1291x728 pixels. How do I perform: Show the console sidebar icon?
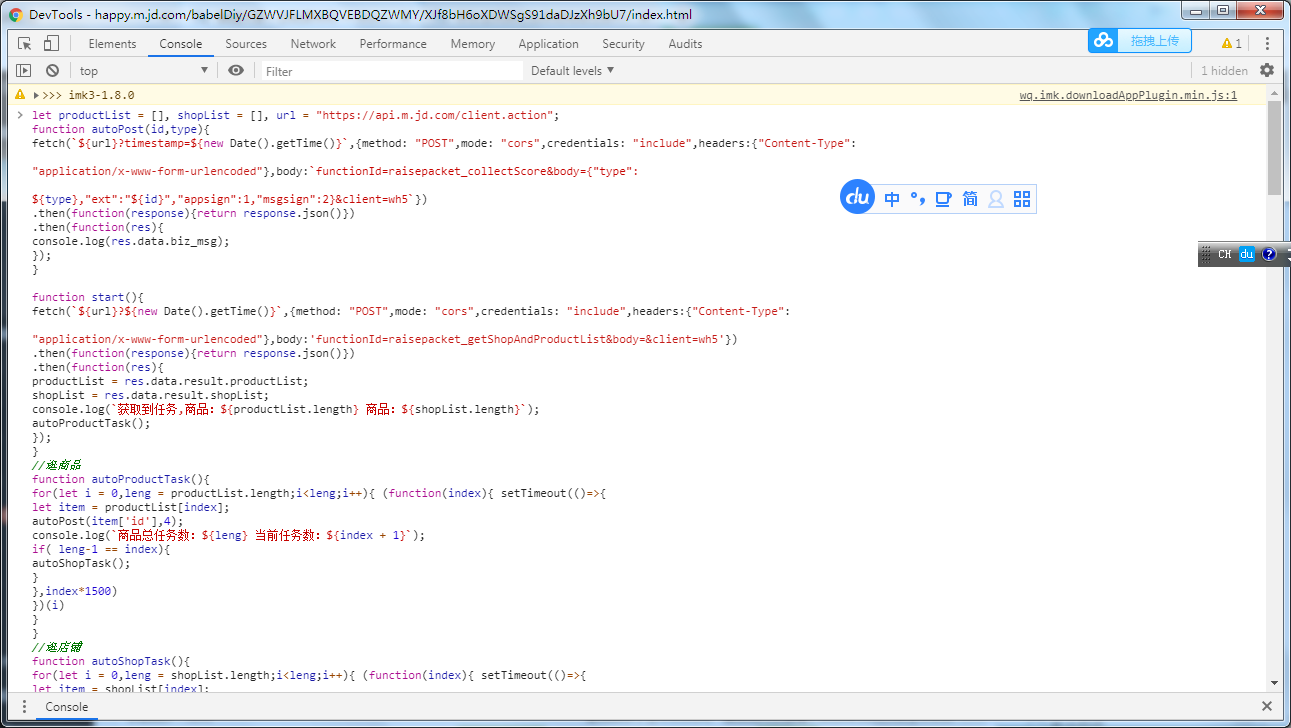(24, 70)
